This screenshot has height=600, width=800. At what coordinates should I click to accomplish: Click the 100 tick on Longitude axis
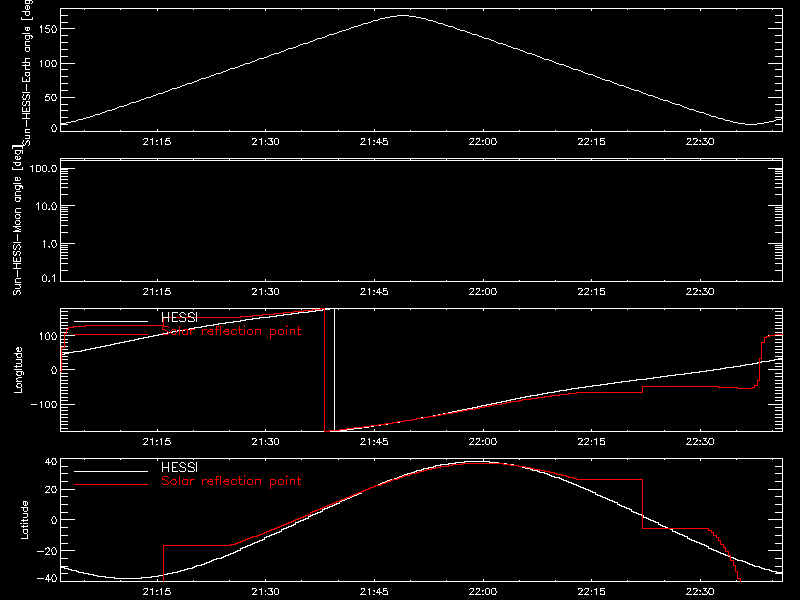click(47, 336)
